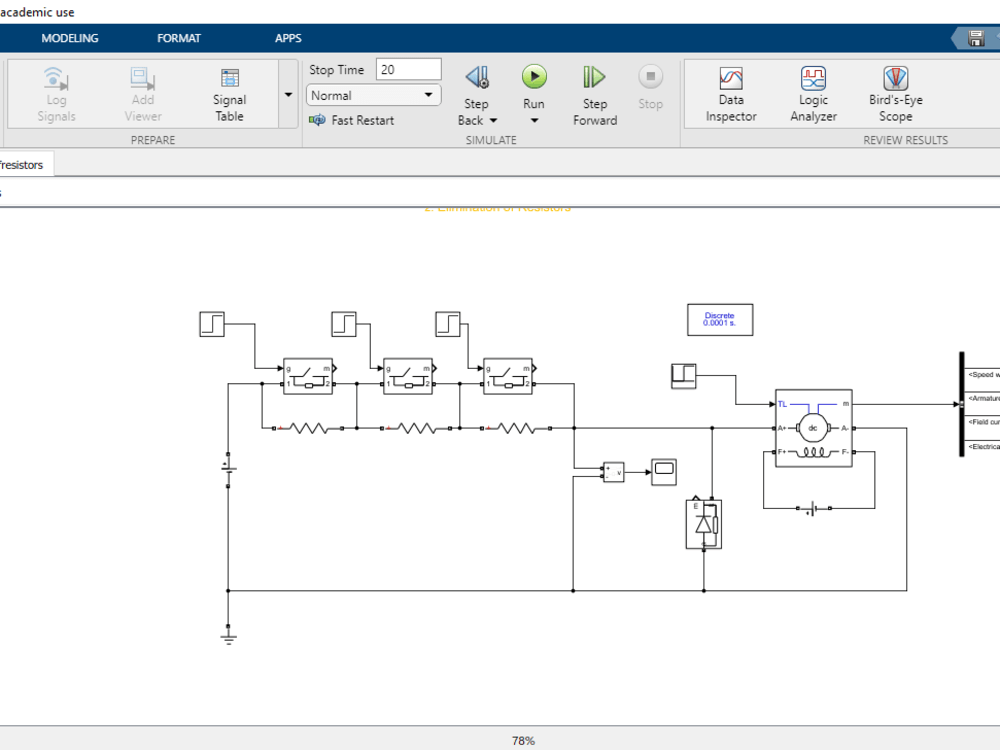Select the second Step source block
Image resolution: width=1000 pixels, height=750 pixels.
click(344, 324)
